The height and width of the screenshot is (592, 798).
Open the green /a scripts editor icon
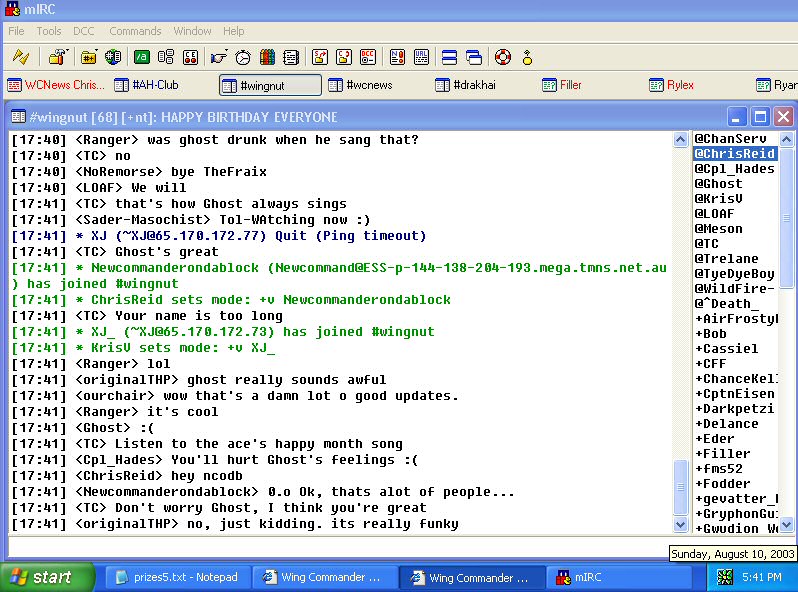click(x=142, y=57)
